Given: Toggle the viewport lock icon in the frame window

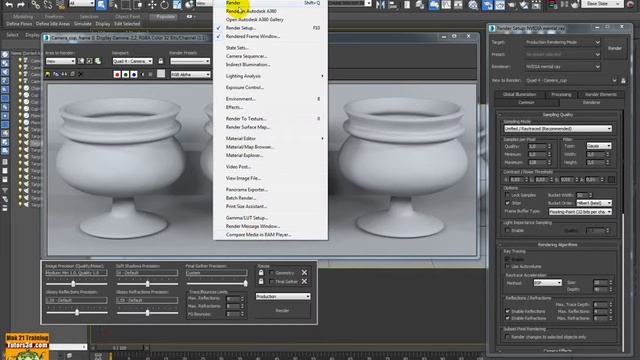Looking at the screenshot, I should 161,61.
